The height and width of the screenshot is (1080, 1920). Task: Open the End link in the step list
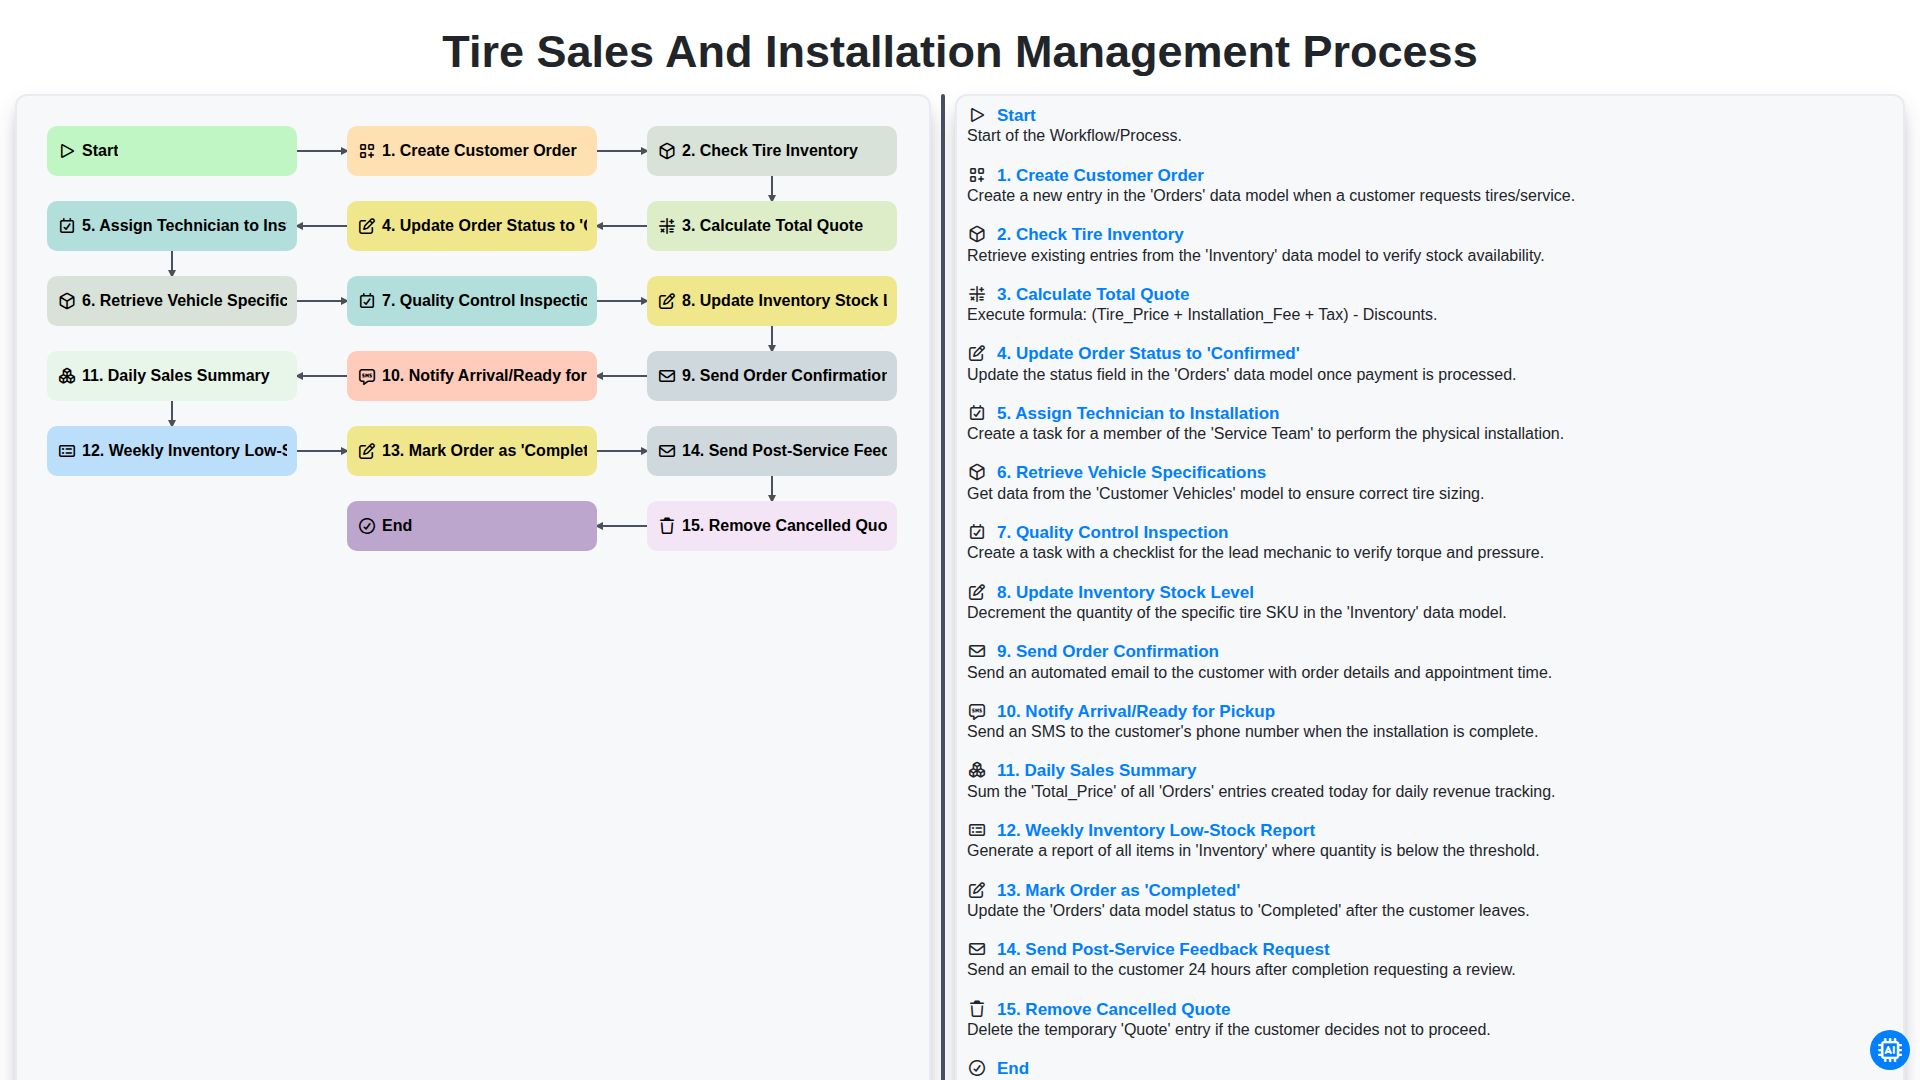tap(1013, 1068)
